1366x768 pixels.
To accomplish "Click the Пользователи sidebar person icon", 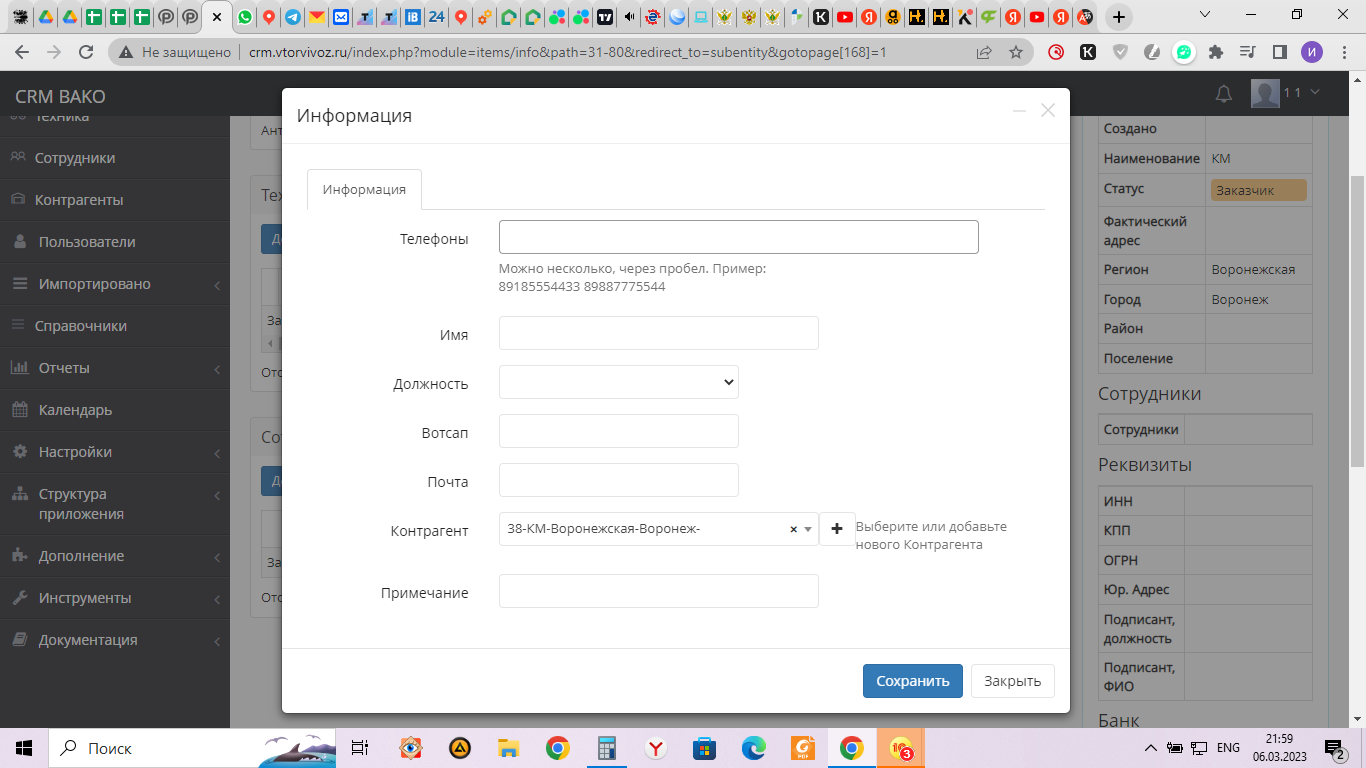I will pyautogui.click(x=20, y=242).
